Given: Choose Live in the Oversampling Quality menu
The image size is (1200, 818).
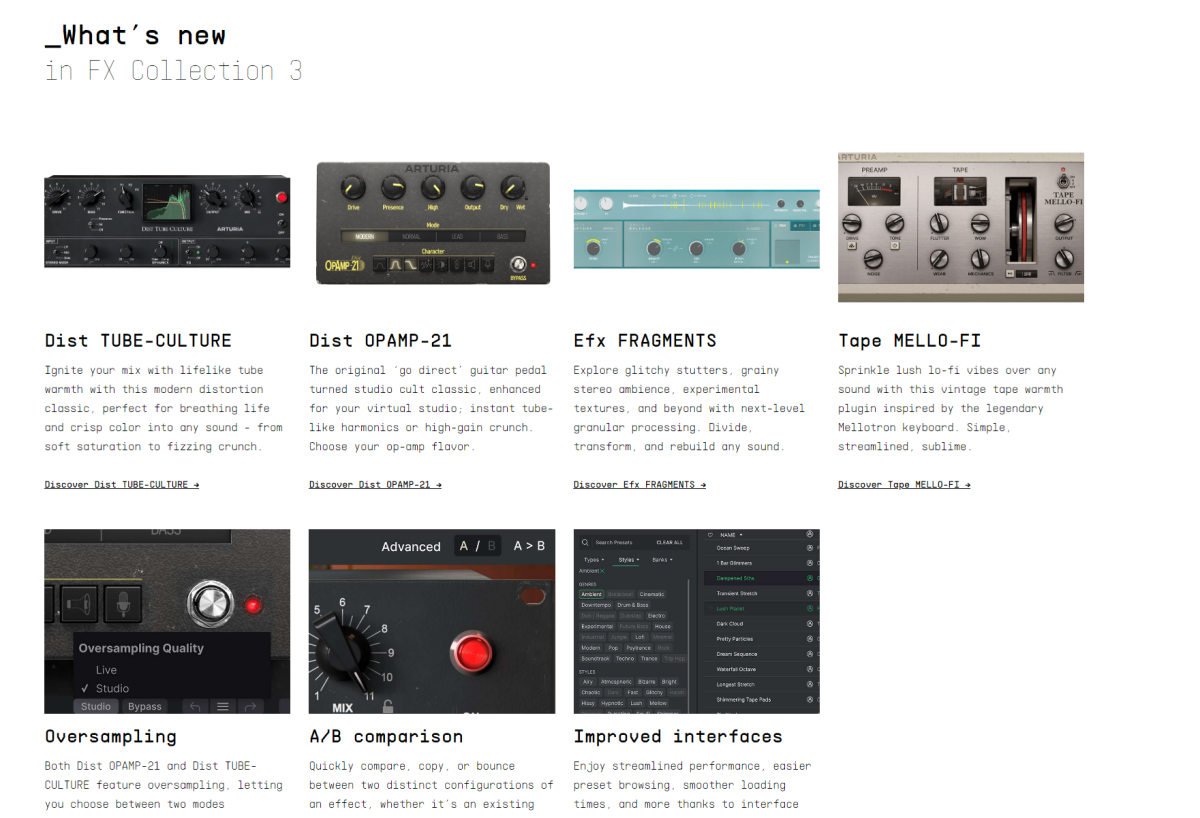Looking at the screenshot, I should (106, 670).
